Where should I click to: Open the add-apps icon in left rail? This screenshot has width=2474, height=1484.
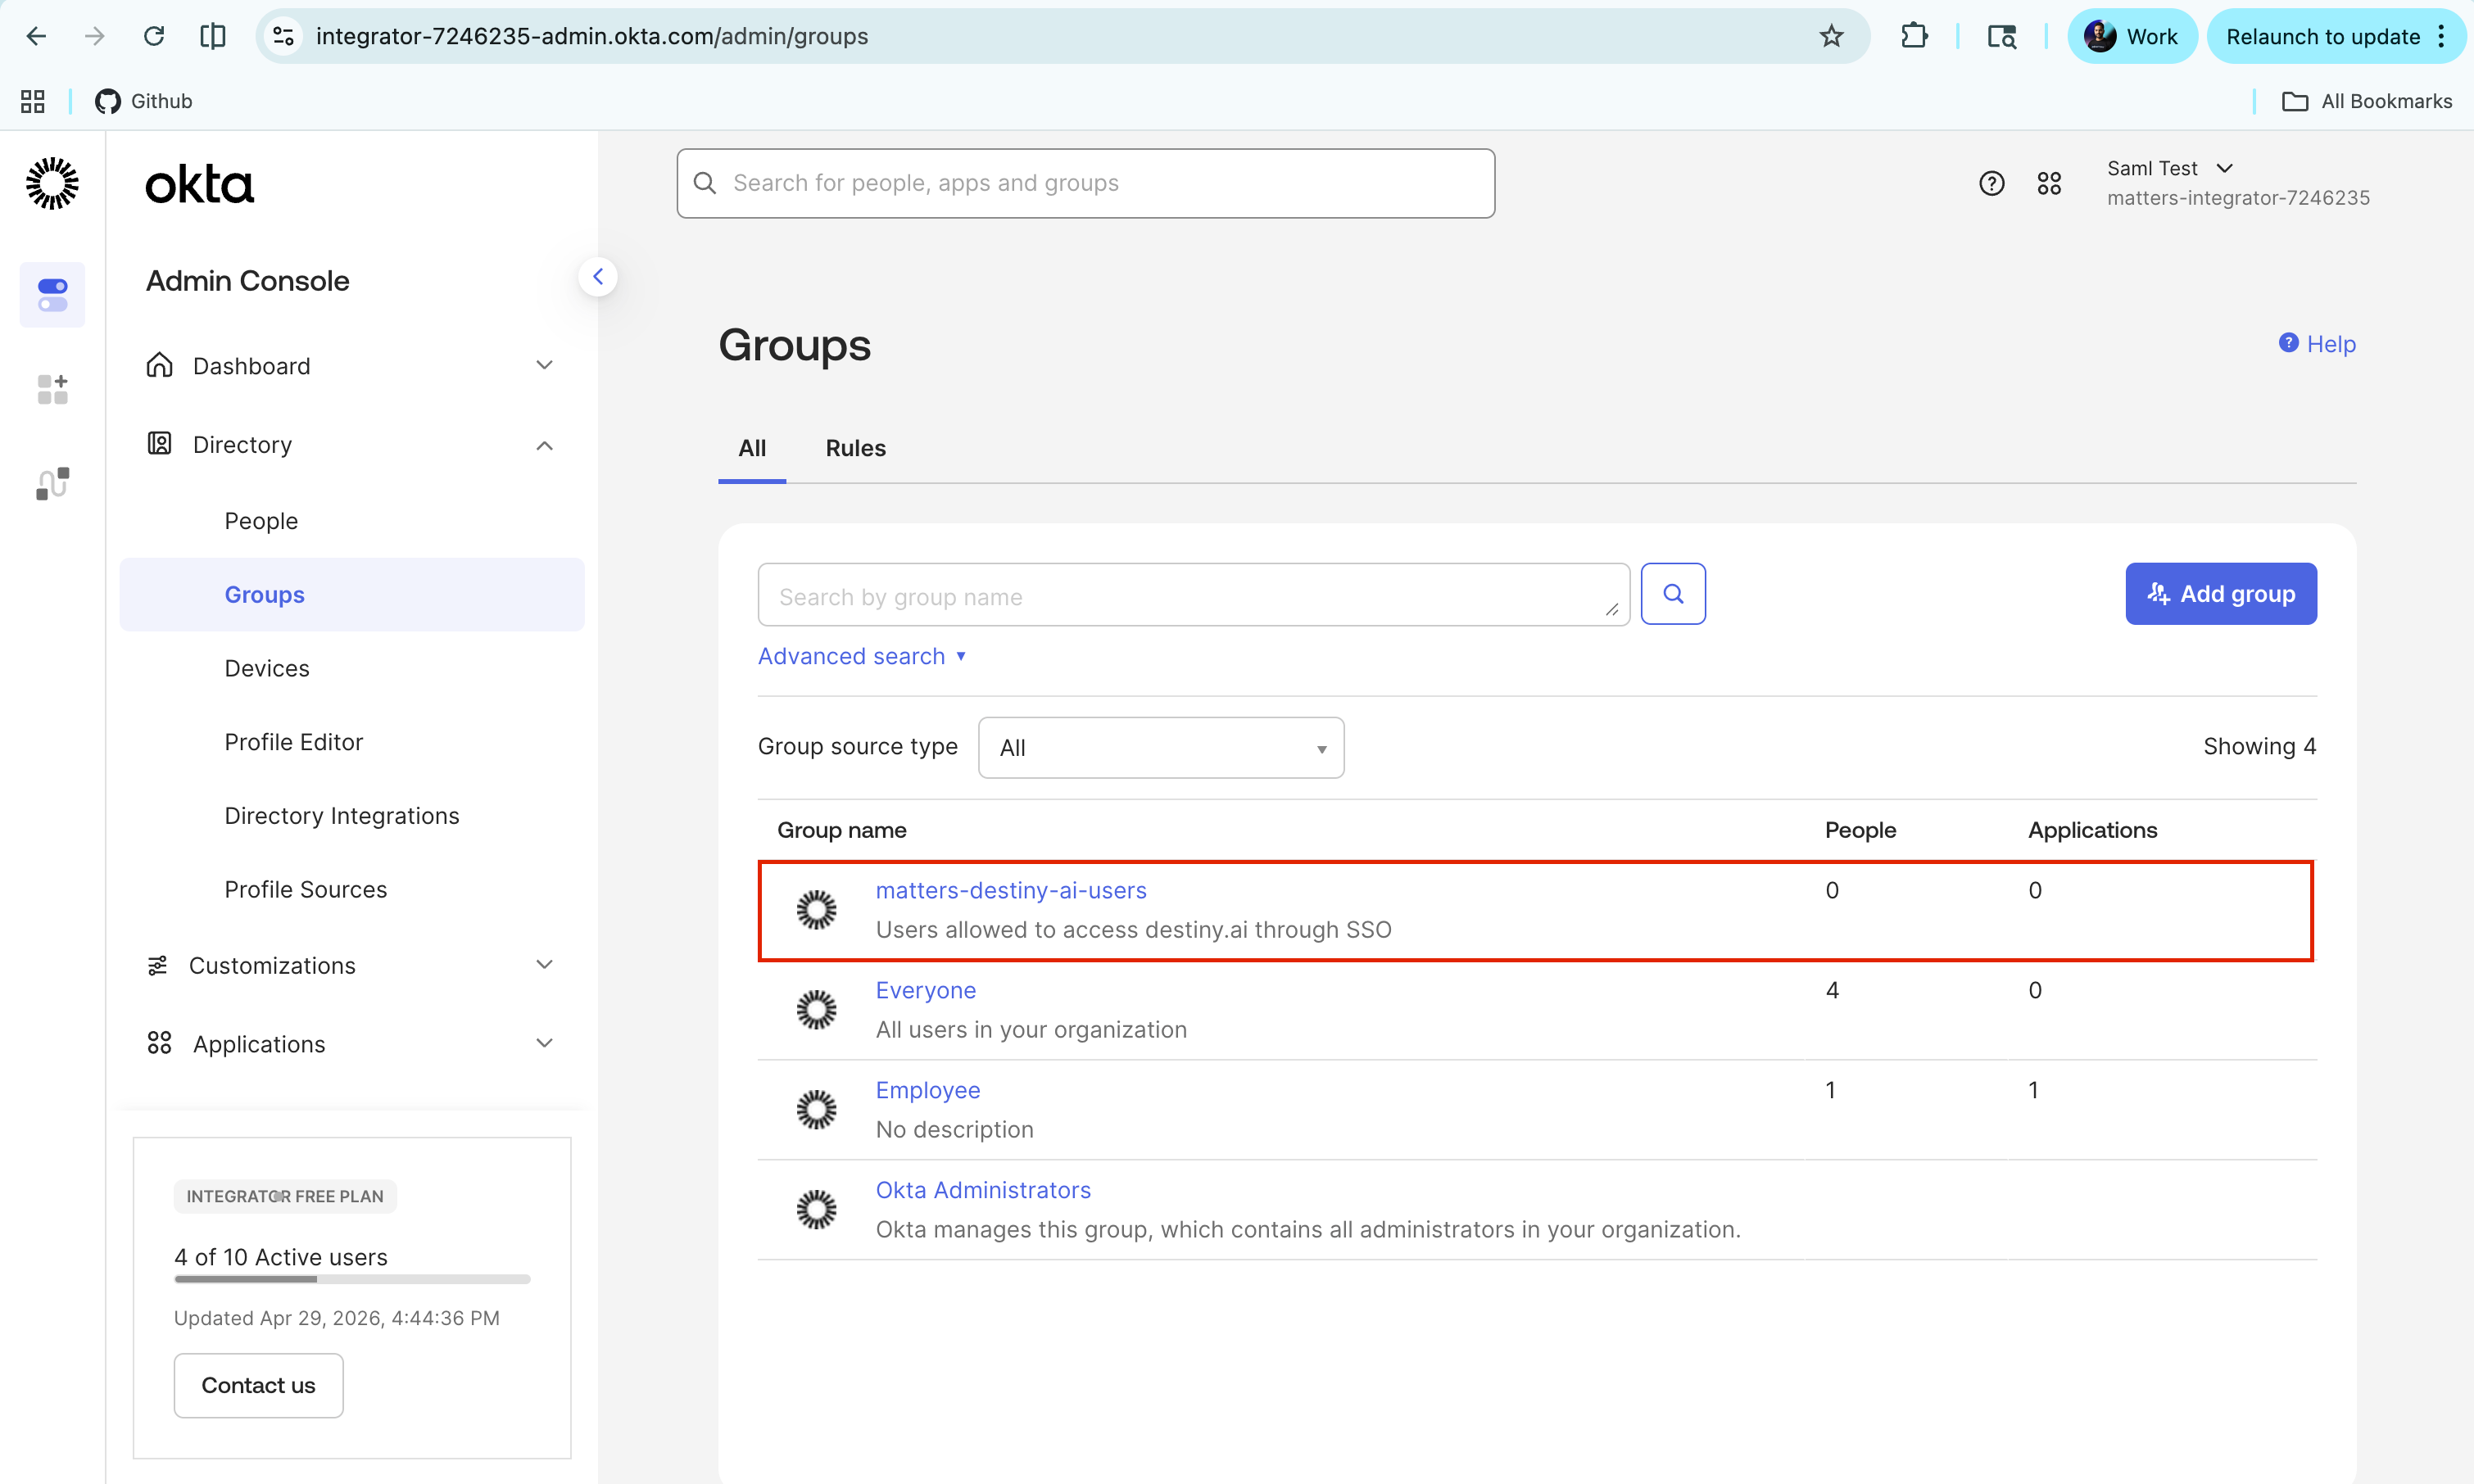tap(52, 389)
